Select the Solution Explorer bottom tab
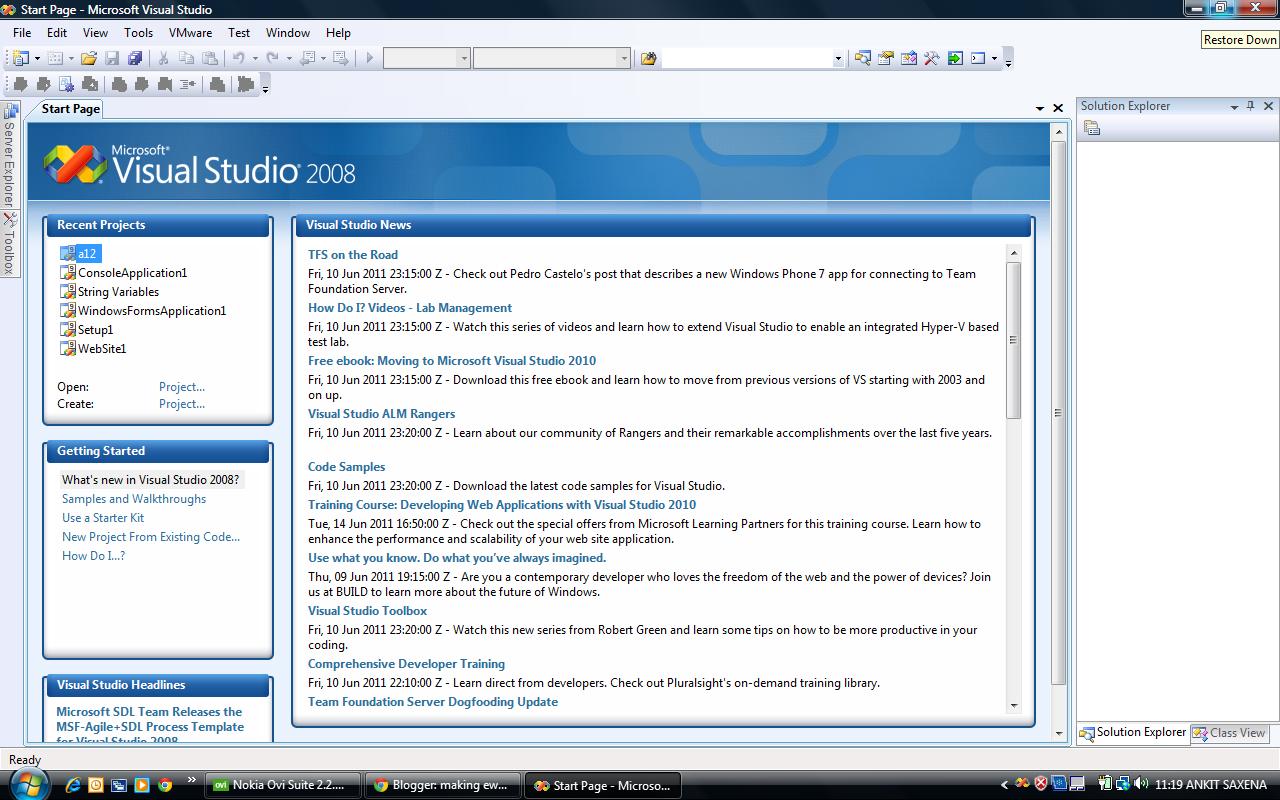 pos(1133,733)
